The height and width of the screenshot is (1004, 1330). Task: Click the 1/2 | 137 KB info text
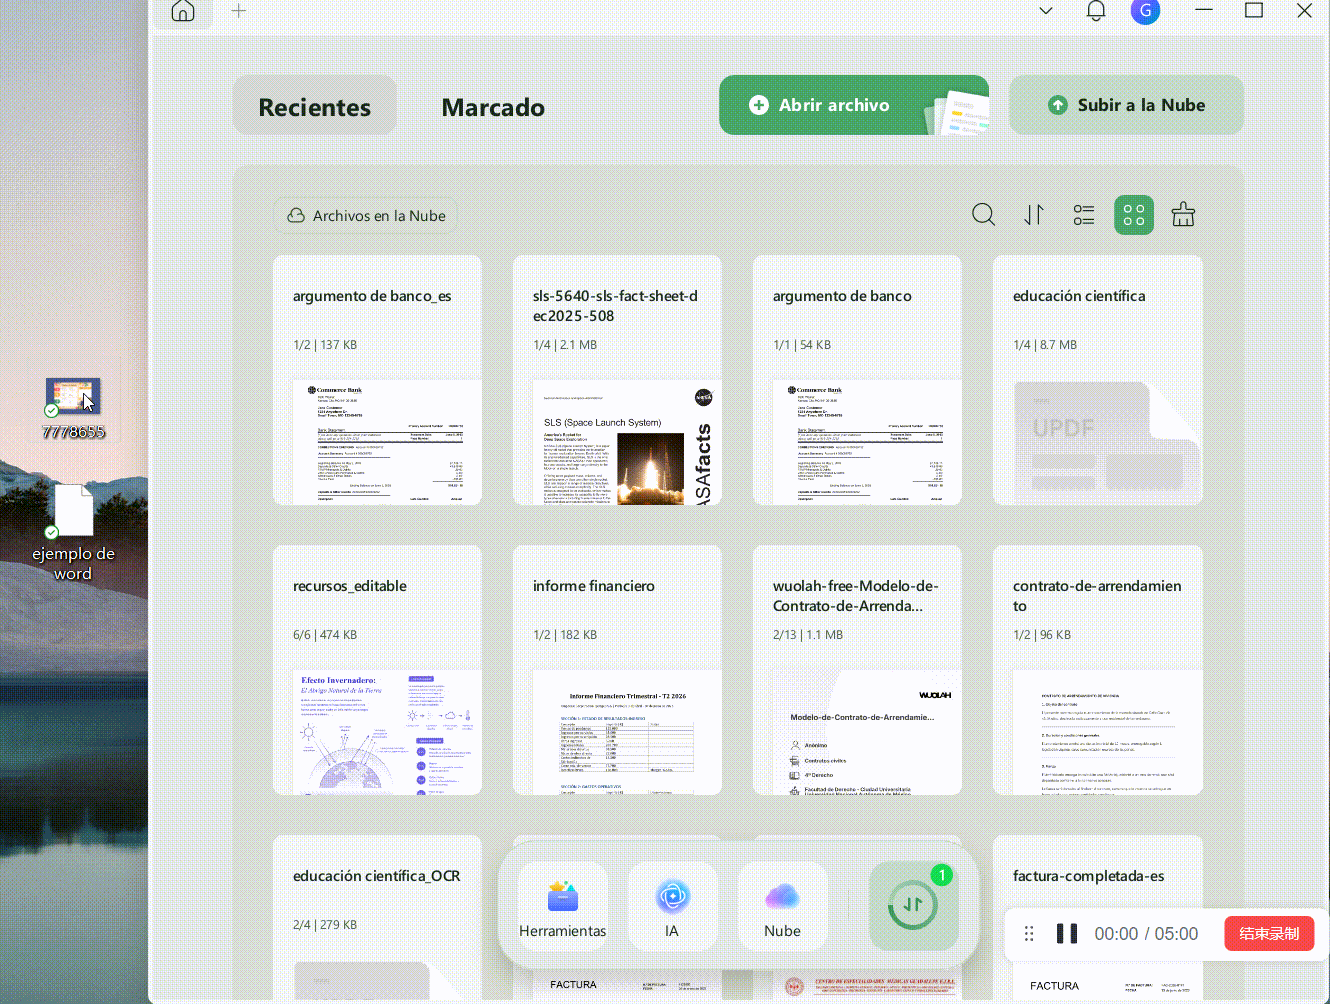pyautogui.click(x=325, y=345)
